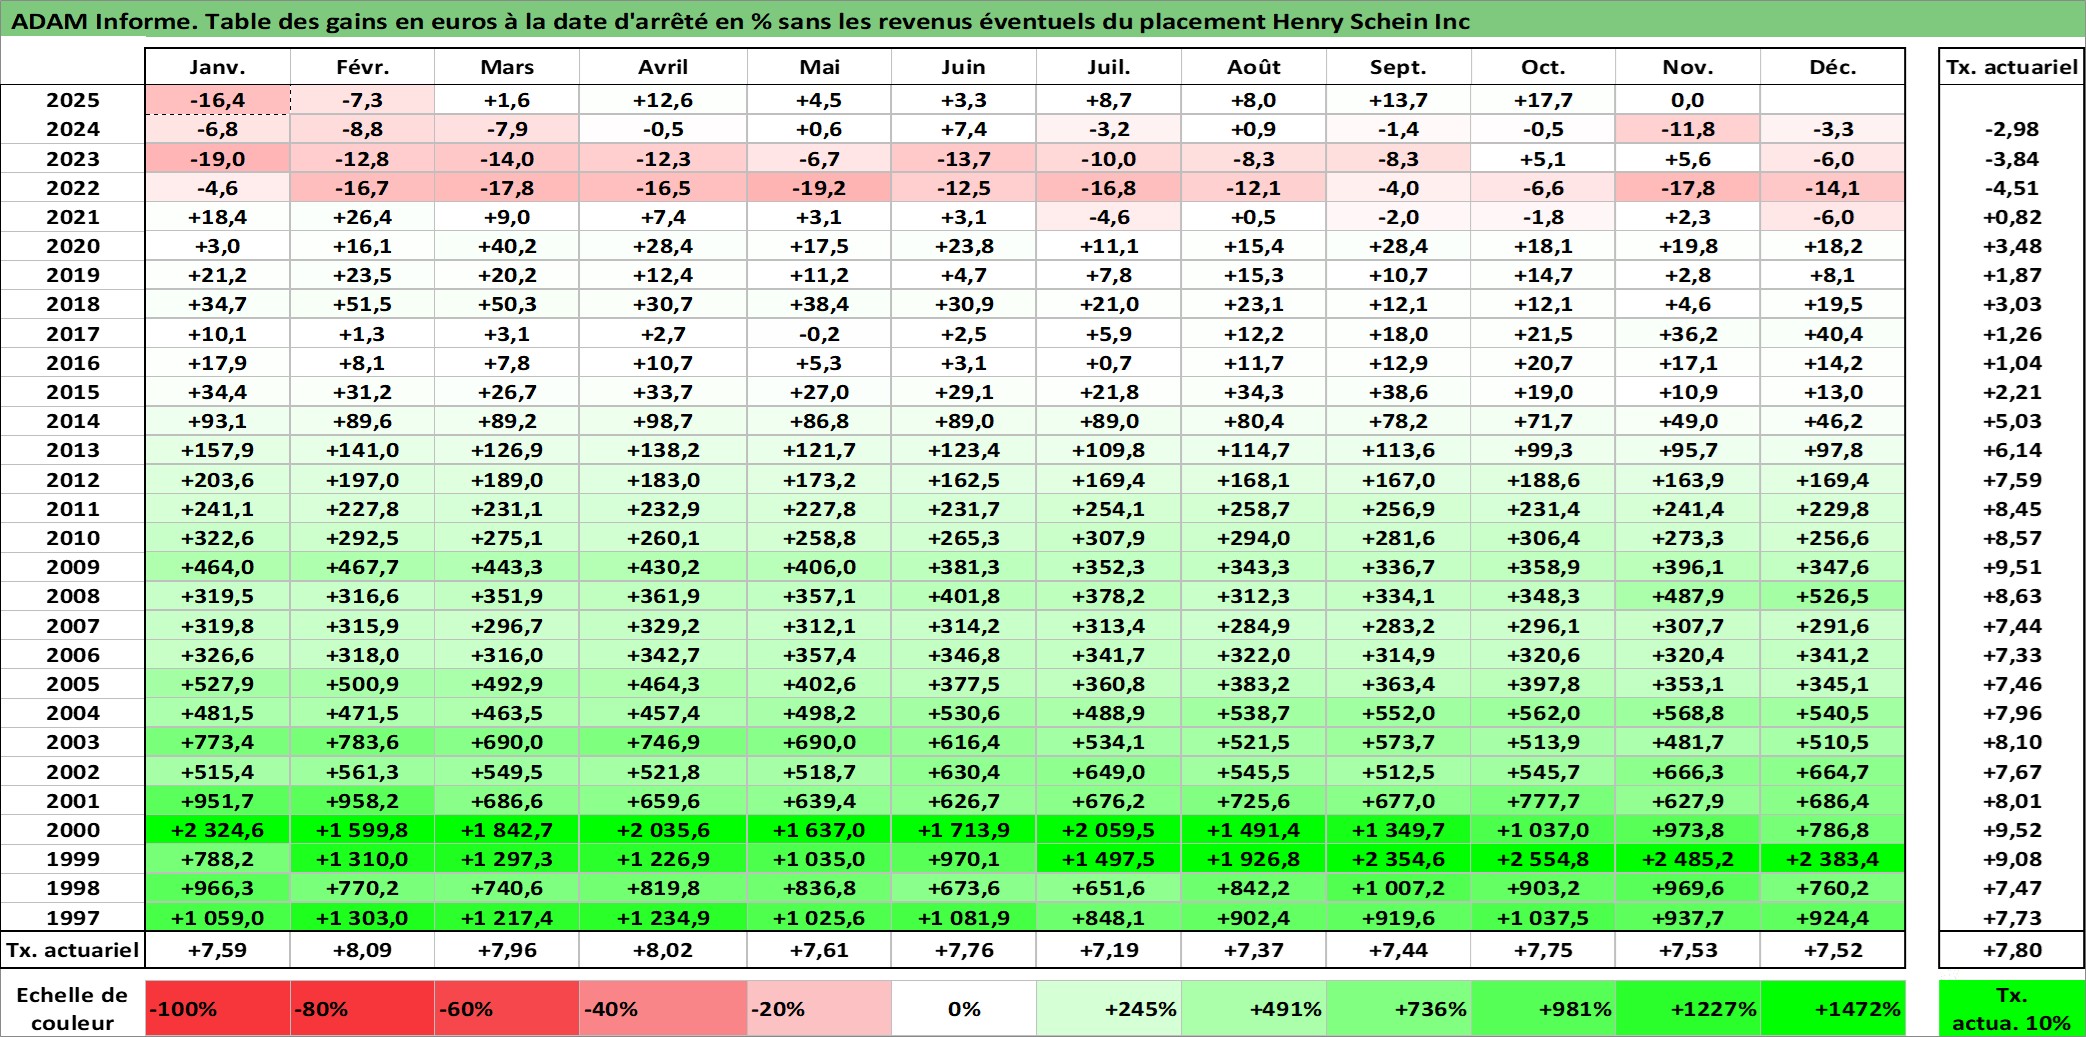Click the "Mars" column header
The width and height of the screenshot is (2086, 1037).
tap(507, 67)
